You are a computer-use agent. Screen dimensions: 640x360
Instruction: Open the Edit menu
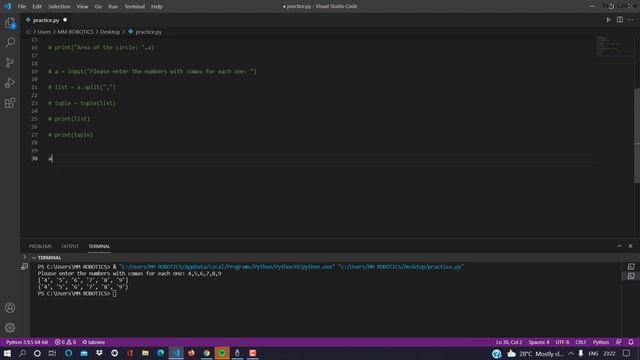[37, 7]
